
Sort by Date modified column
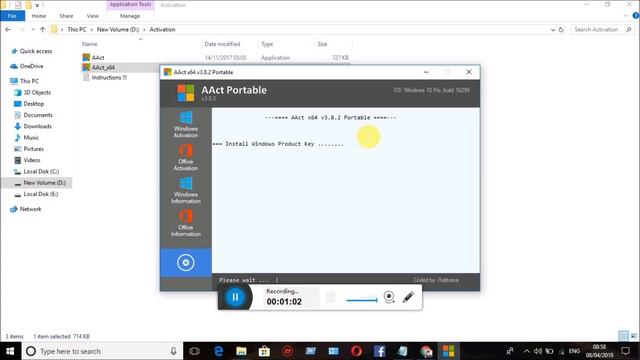coord(222,44)
